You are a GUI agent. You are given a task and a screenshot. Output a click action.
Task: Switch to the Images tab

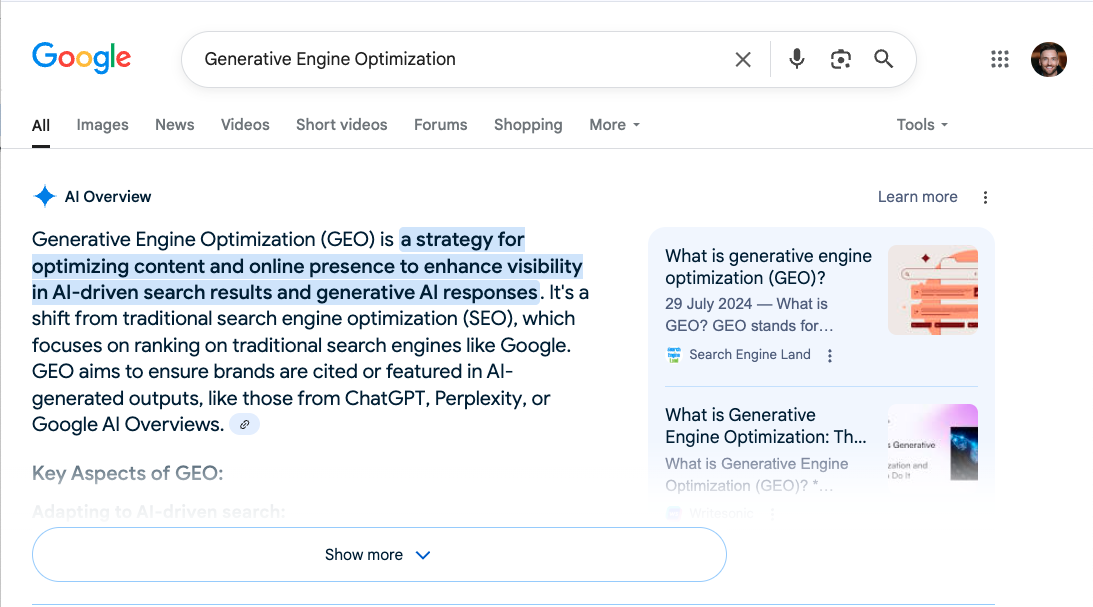(102, 125)
